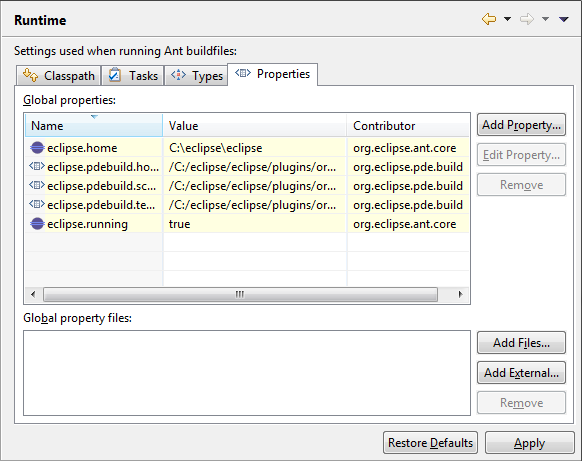Viewport: 582px width, 461px height.
Task: Click the Remove button beside Global property files
Action: (x=521, y=402)
